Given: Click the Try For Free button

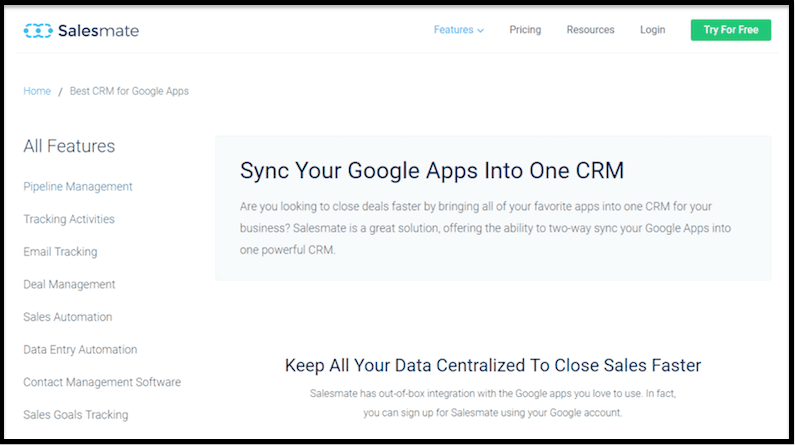Looking at the screenshot, I should pos(731,30).
